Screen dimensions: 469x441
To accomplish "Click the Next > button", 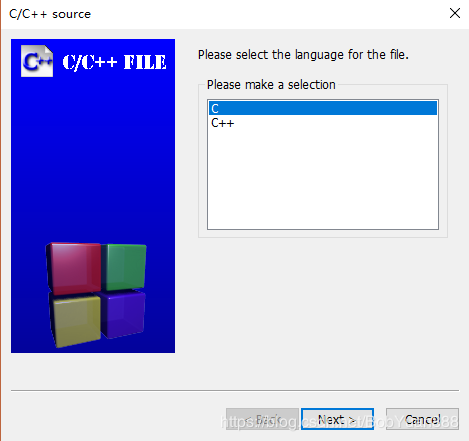I will coord(337,419).
